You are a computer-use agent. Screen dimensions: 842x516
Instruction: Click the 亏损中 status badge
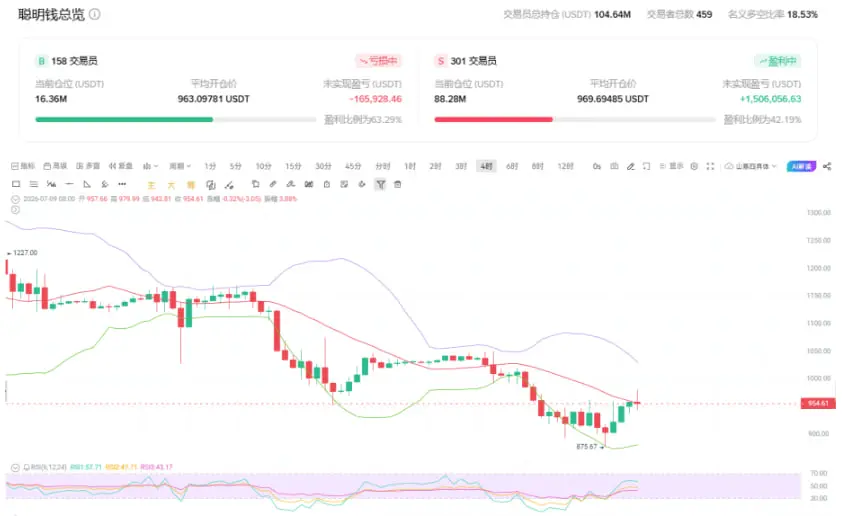[379, 61]
